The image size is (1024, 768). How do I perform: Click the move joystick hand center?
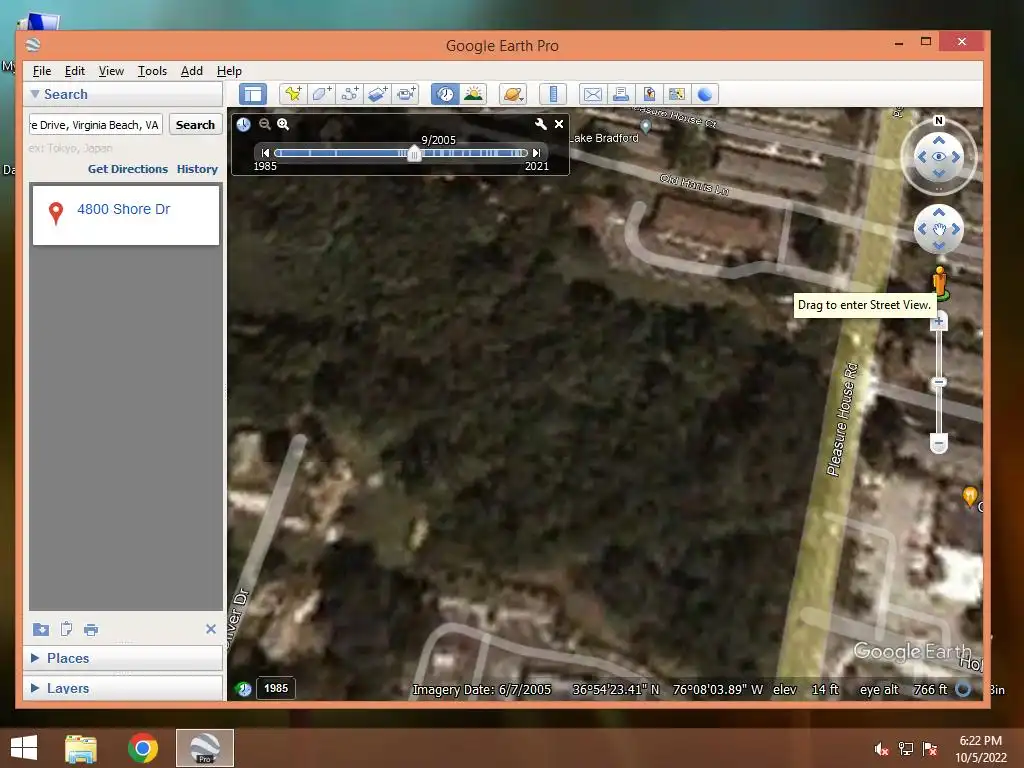(938, 229)
